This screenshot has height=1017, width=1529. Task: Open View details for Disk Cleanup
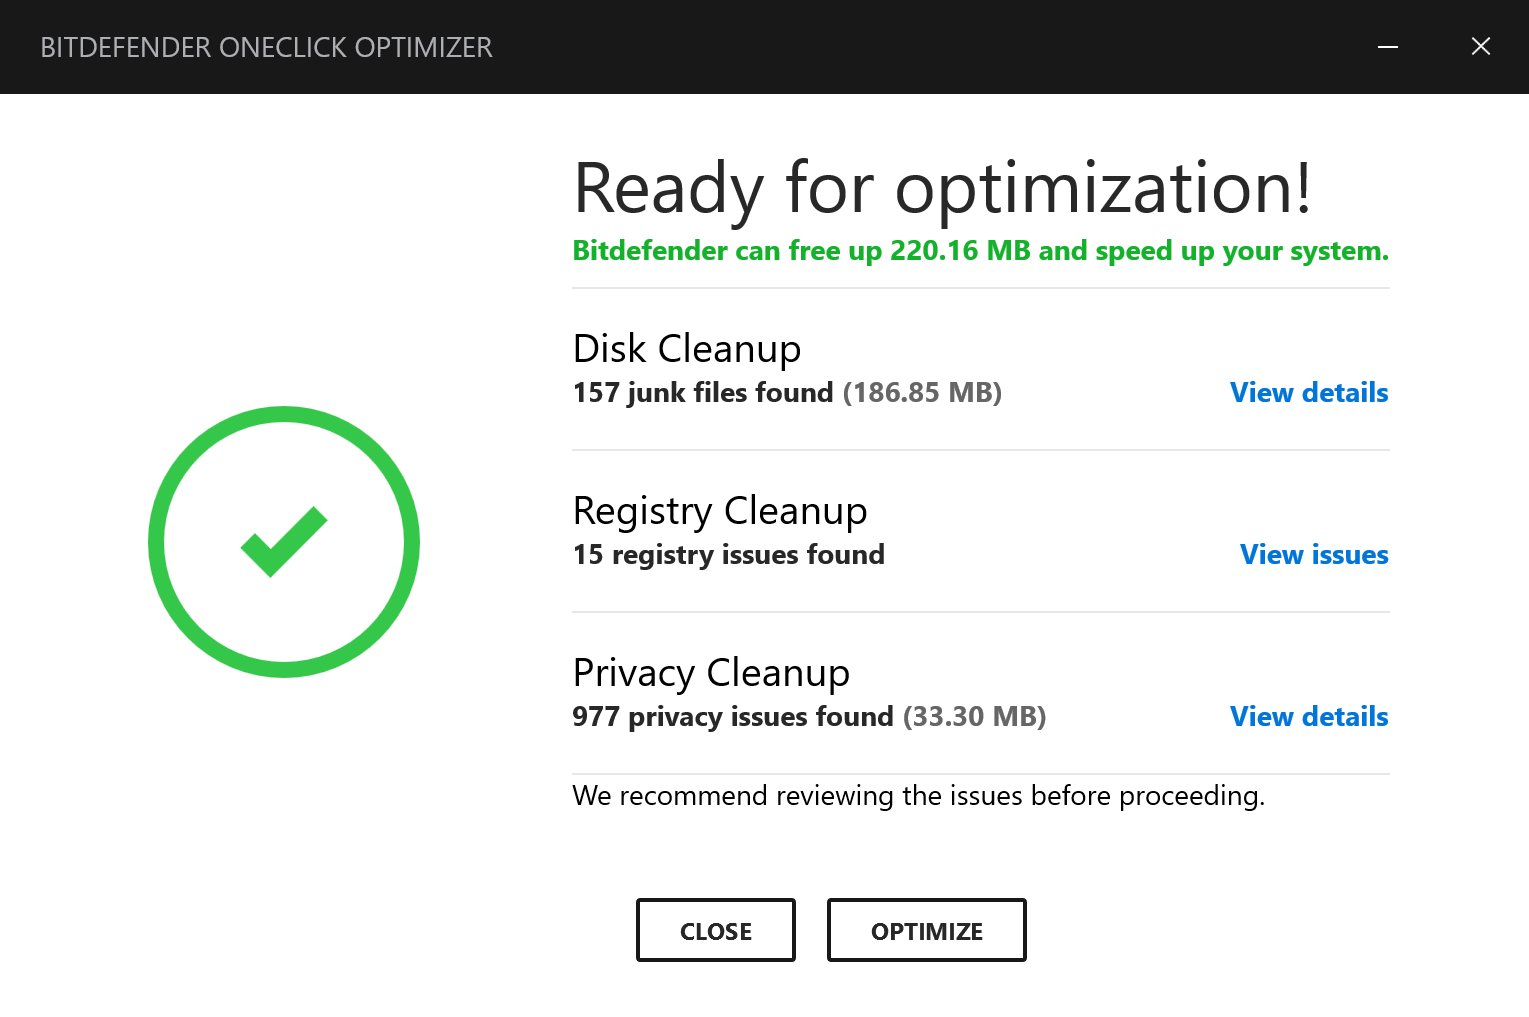1309,392
